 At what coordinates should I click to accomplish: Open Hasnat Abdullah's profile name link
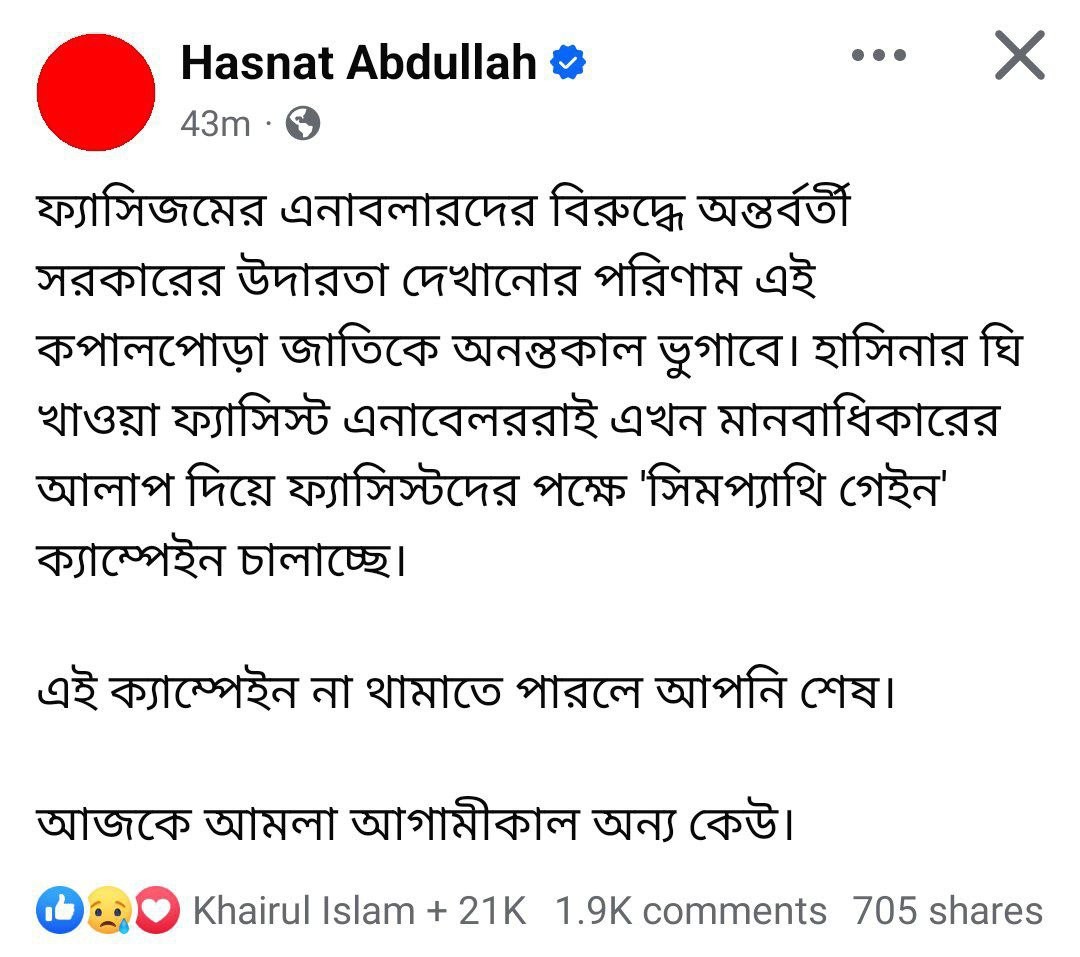359,63
